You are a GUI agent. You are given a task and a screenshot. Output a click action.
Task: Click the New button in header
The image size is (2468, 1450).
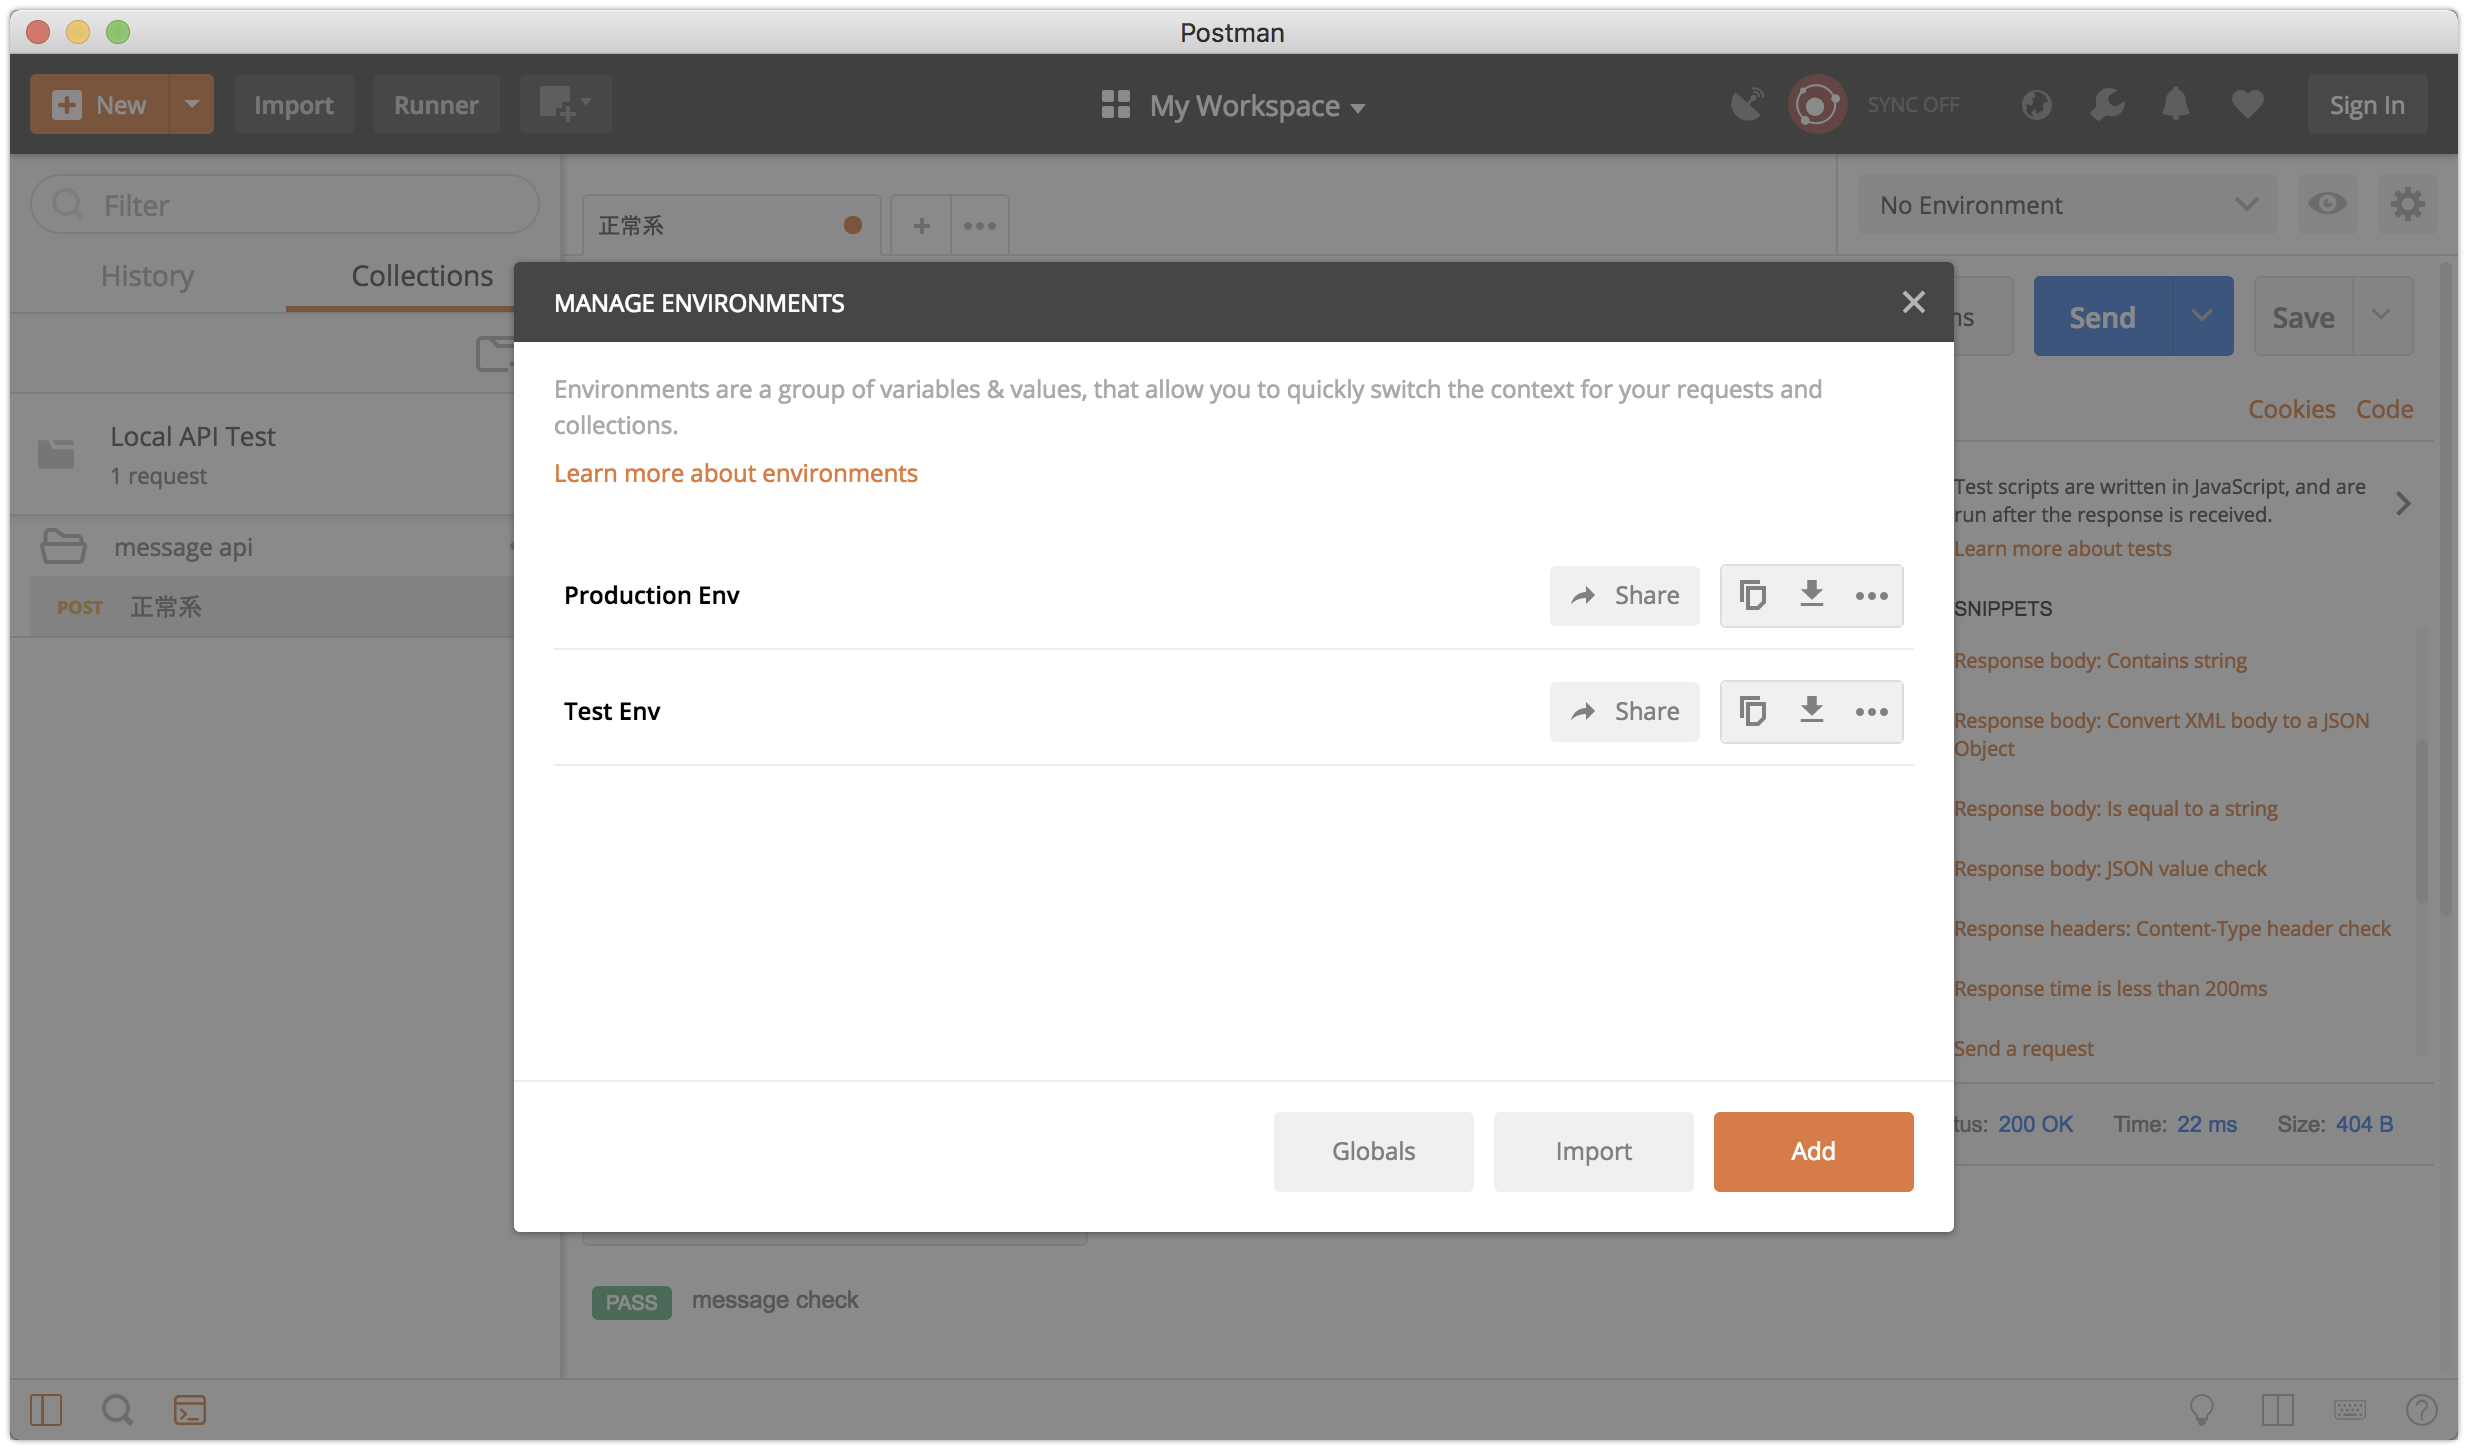(x=99, y=104)
